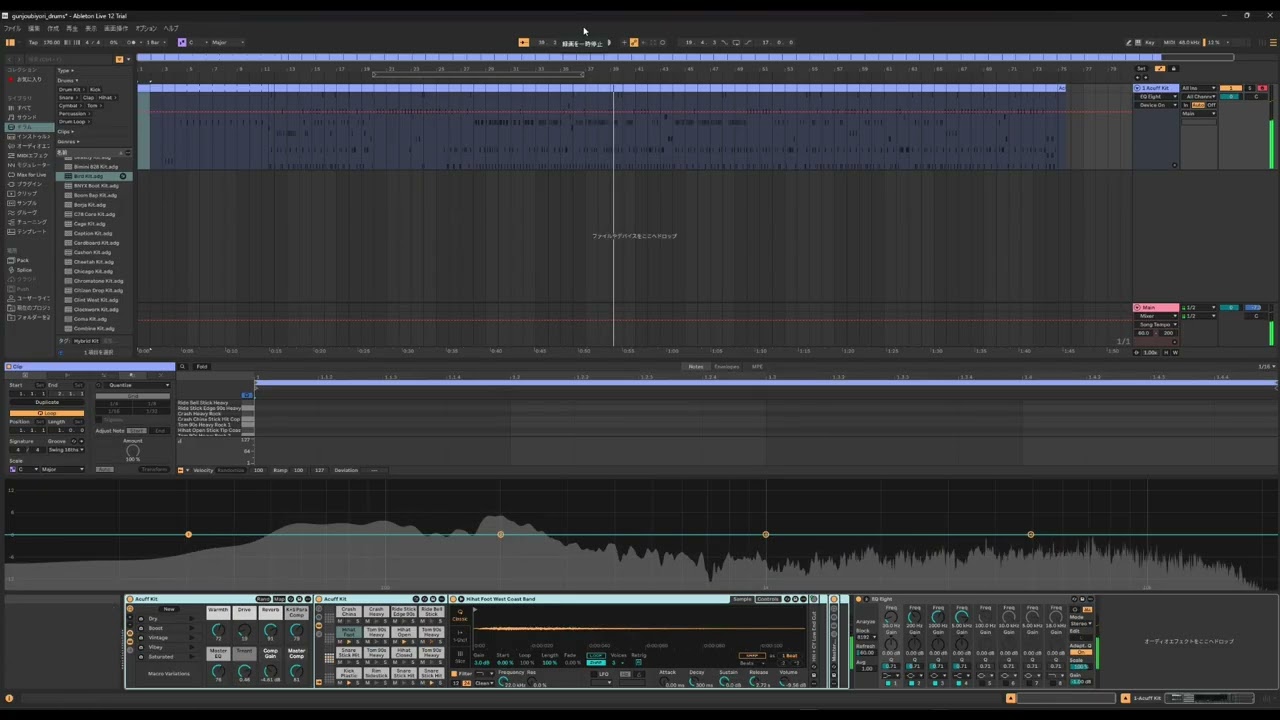
Task: Toggle the browser show/hide icon
Action: pyautogui.click(x=10, y=42)
